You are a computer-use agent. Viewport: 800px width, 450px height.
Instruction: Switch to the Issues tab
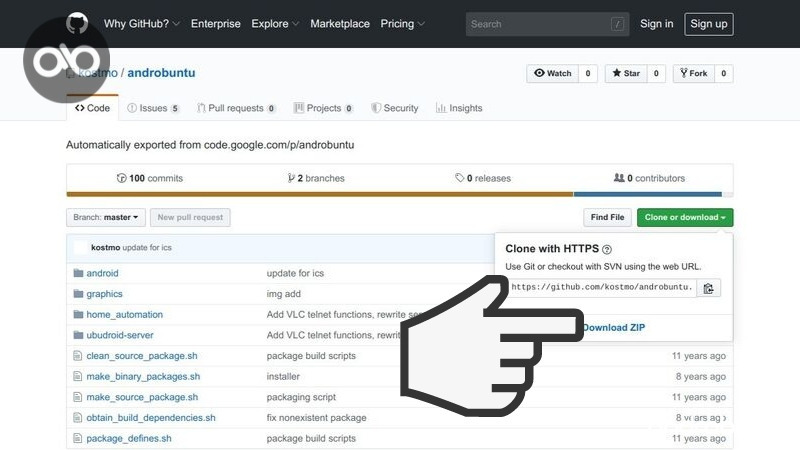coord(153,108)
